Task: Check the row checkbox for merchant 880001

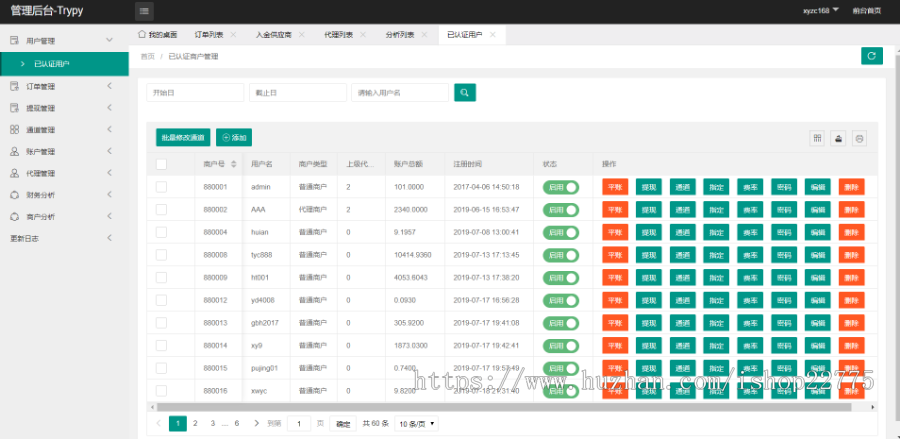Action: [x=161, y=187]
